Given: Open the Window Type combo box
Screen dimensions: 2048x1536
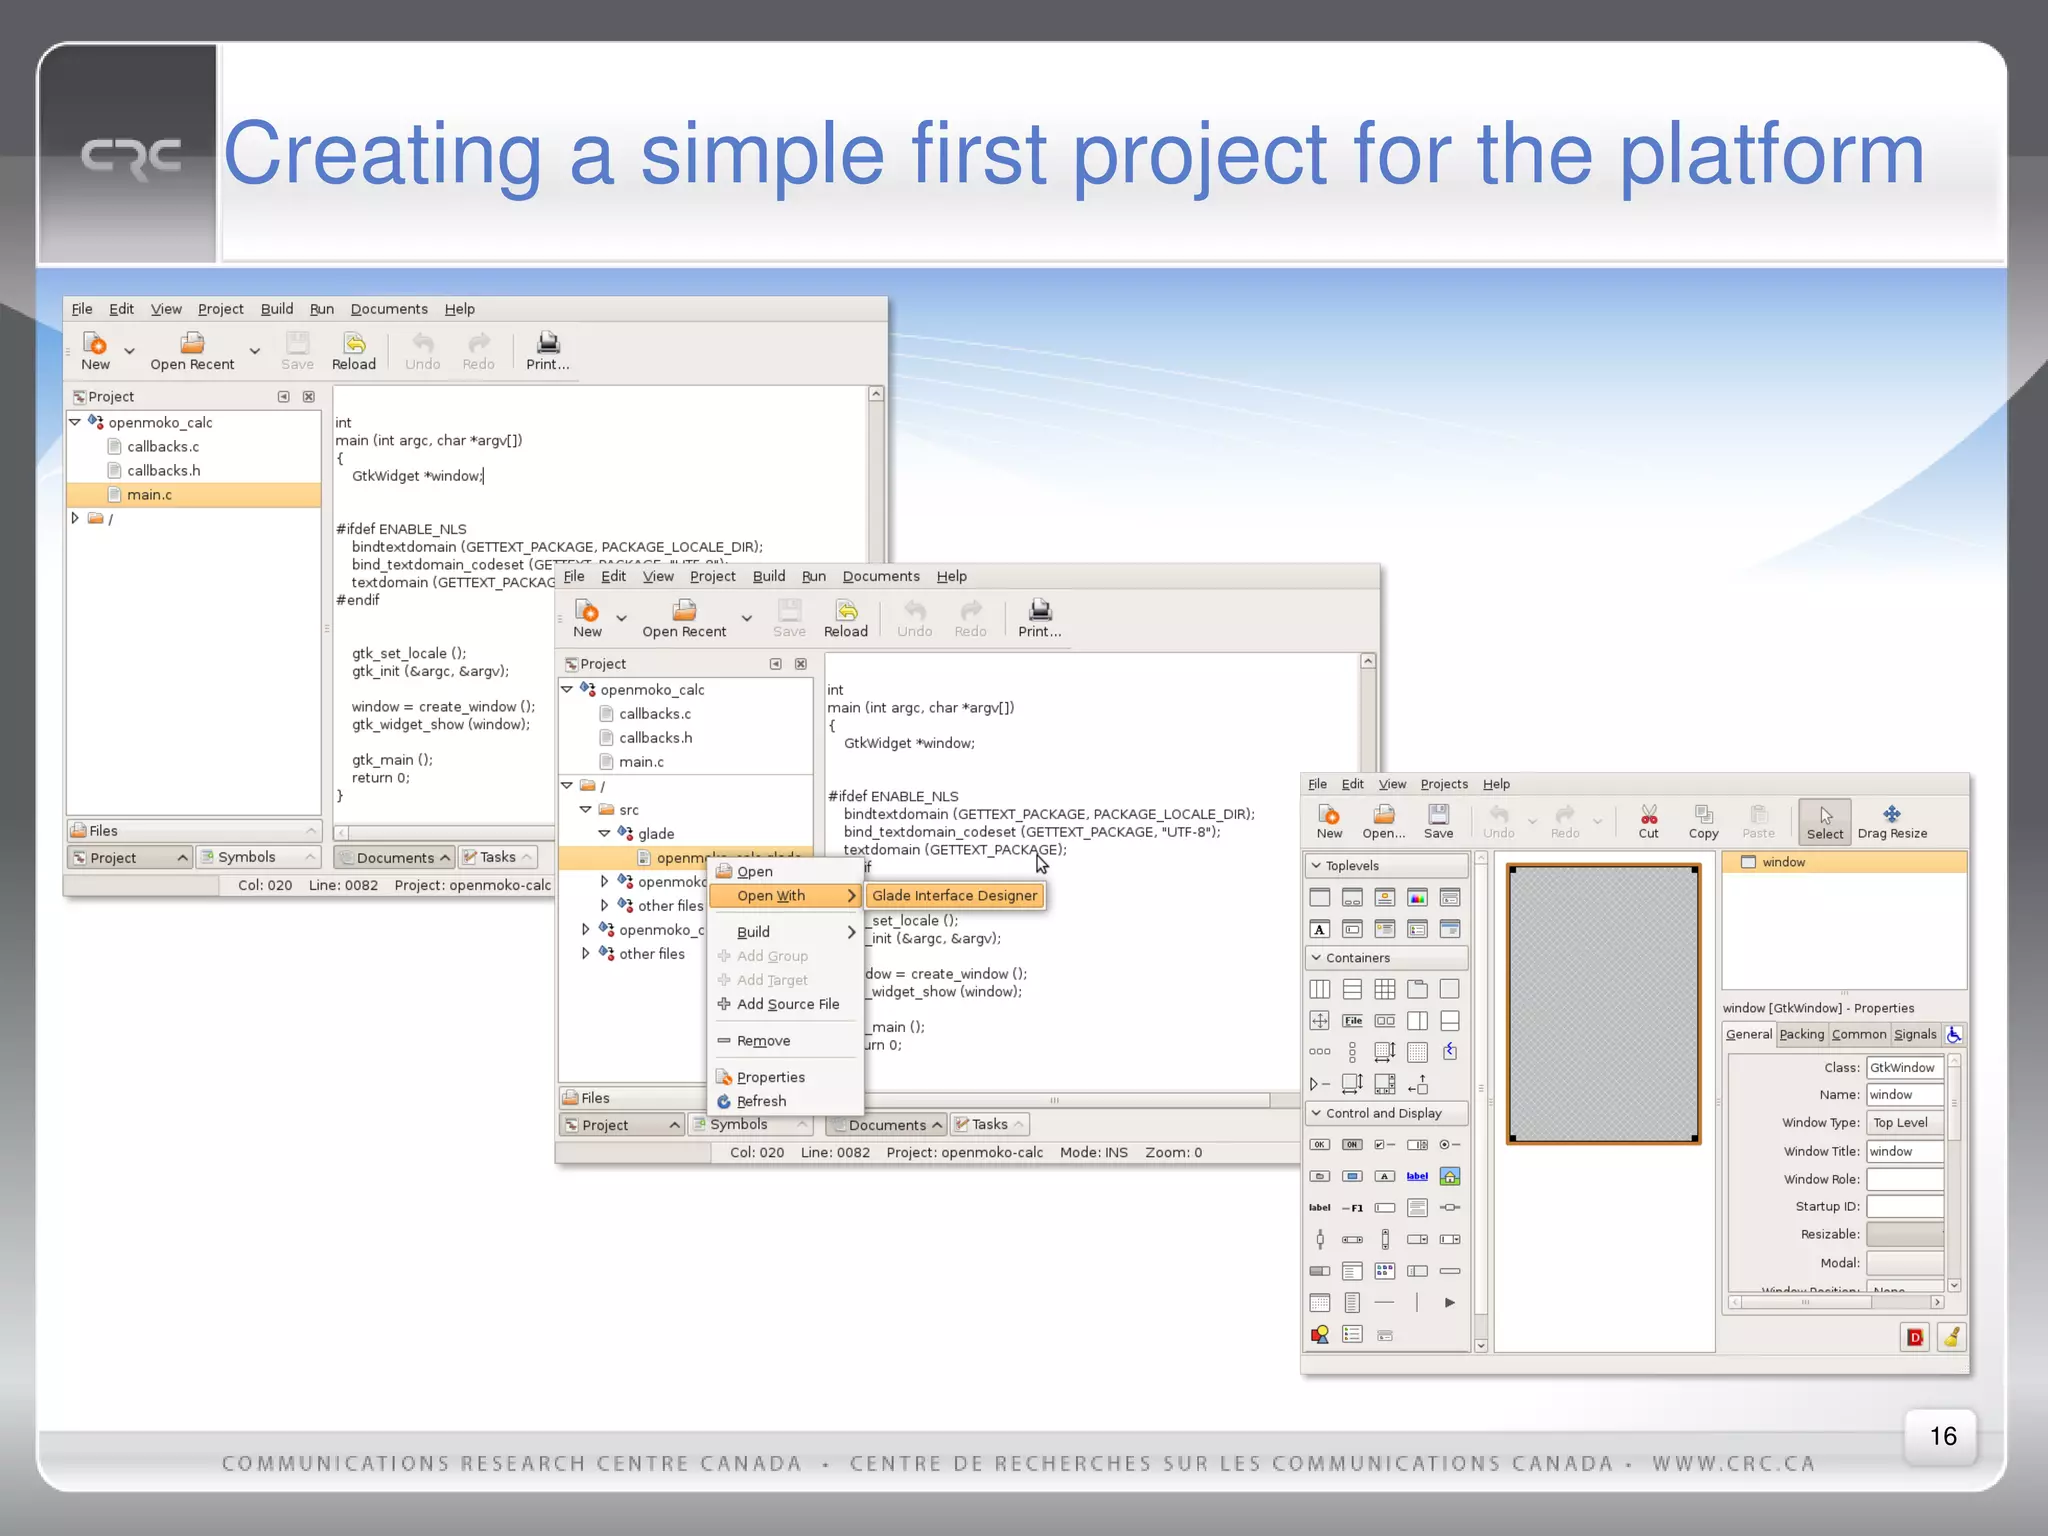Looking at the screenshot, I should pyautogui.click(x=1905, y=1122).
